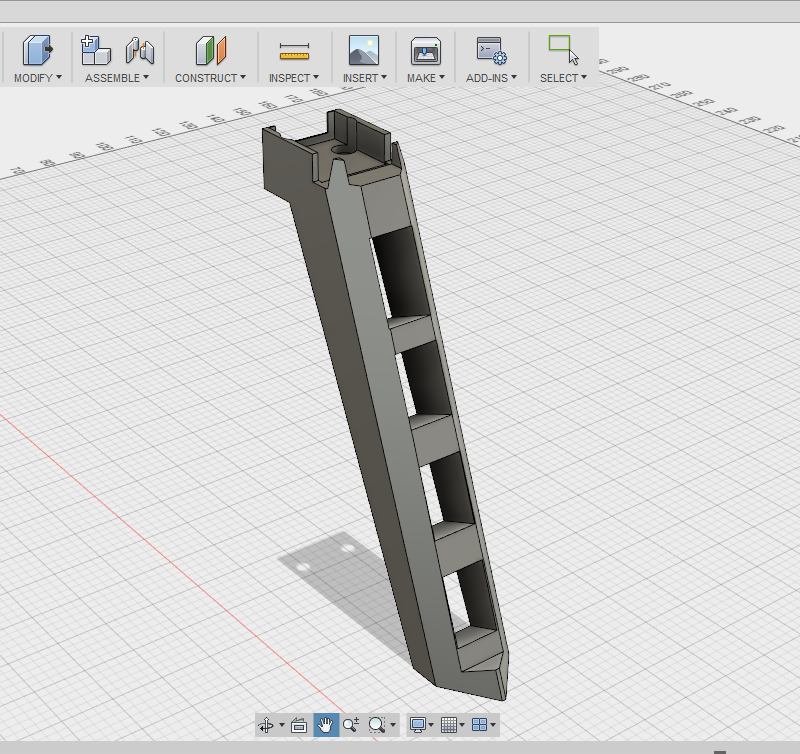Viewport: 800px width, 754px height.
Task: Expand the Grid and Snaps dropdown arrow
Action: click(462, 725)
